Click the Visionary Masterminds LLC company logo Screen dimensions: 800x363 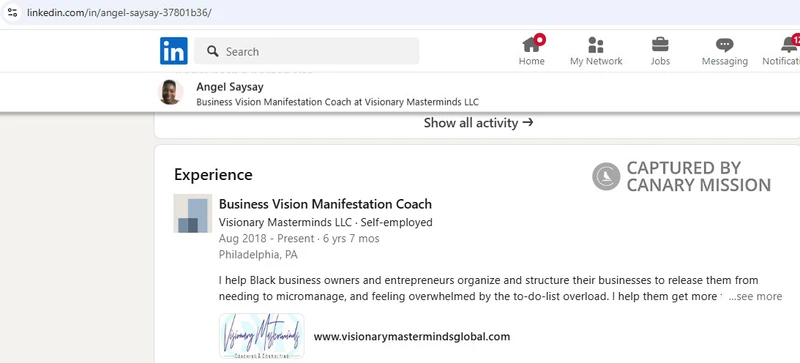pyautogui.click(x=193, y=213)
